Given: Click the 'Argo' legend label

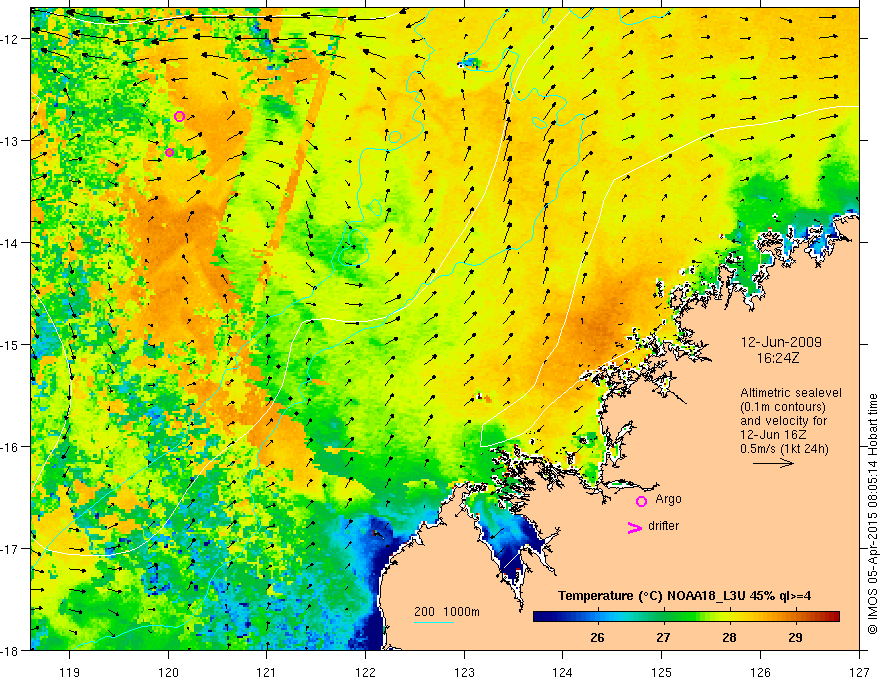Looking at the screenshot, I should pos(668,499).
